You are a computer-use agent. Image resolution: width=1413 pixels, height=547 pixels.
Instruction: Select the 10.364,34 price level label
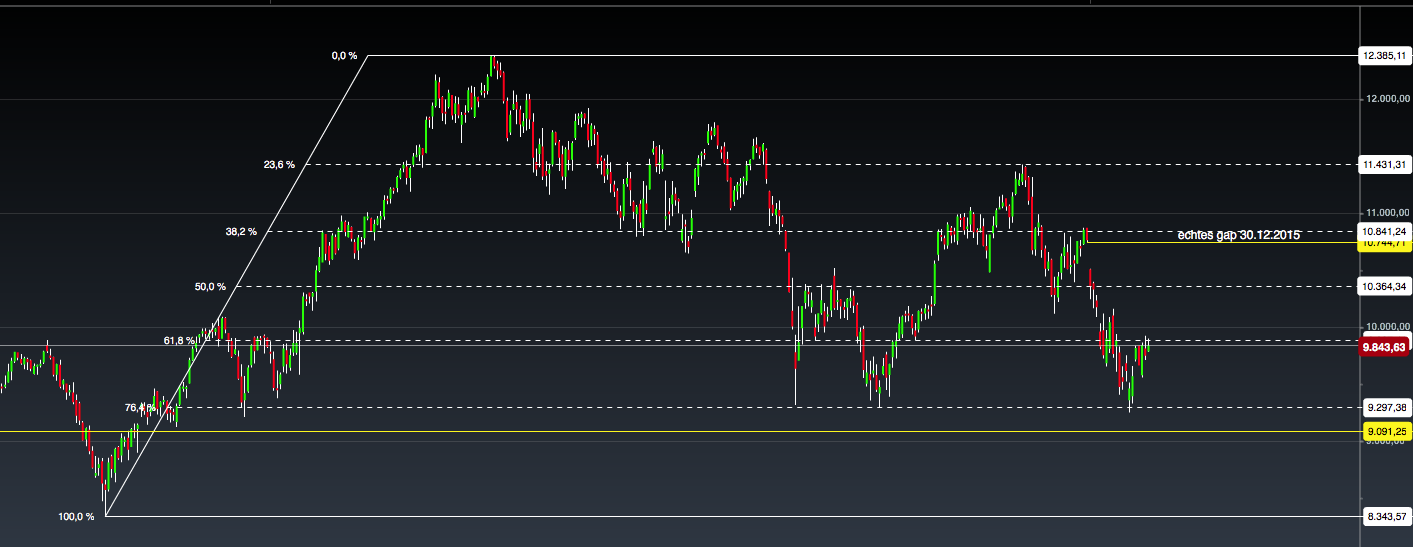[1384, 287]
